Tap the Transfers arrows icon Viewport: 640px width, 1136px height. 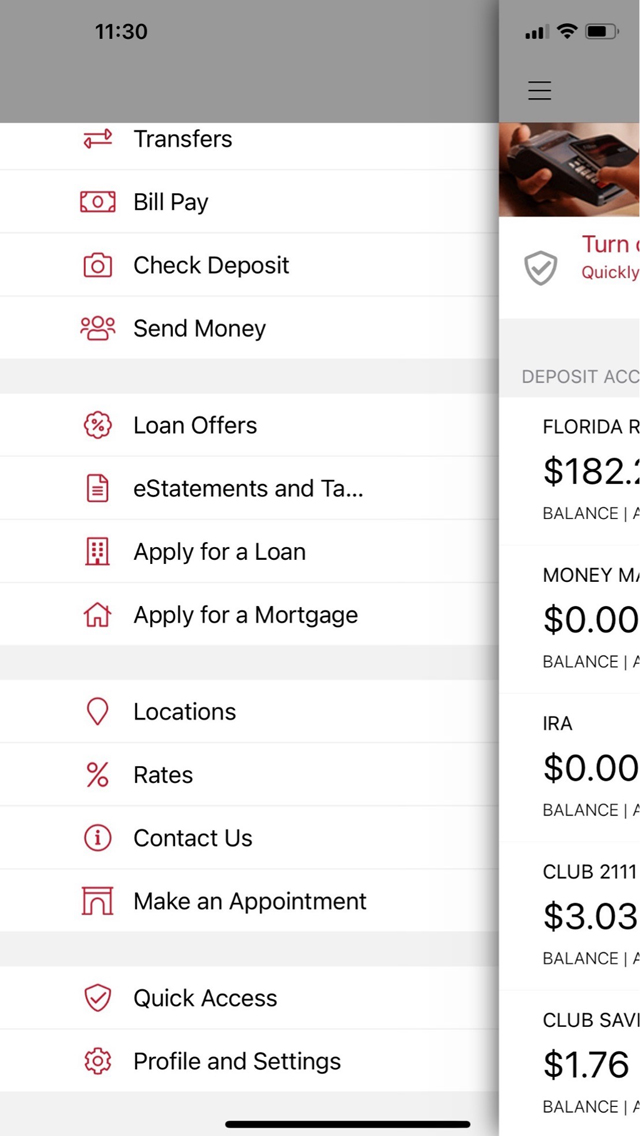coord(98,138)
